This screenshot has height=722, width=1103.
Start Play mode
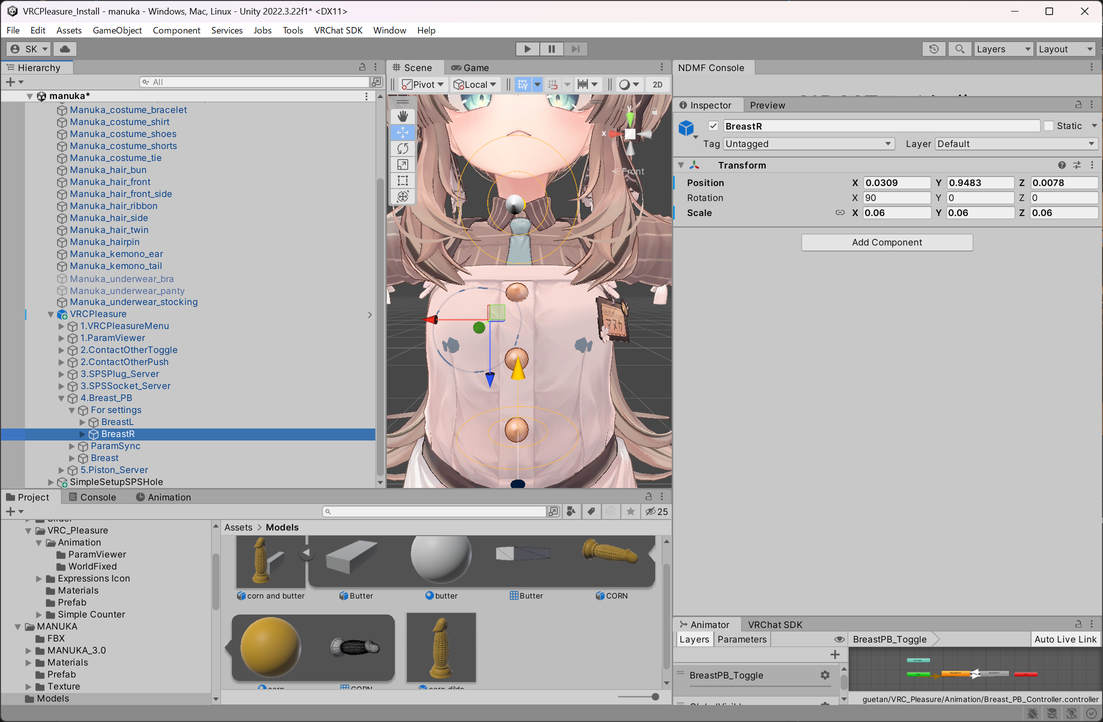tap(527, 49)
